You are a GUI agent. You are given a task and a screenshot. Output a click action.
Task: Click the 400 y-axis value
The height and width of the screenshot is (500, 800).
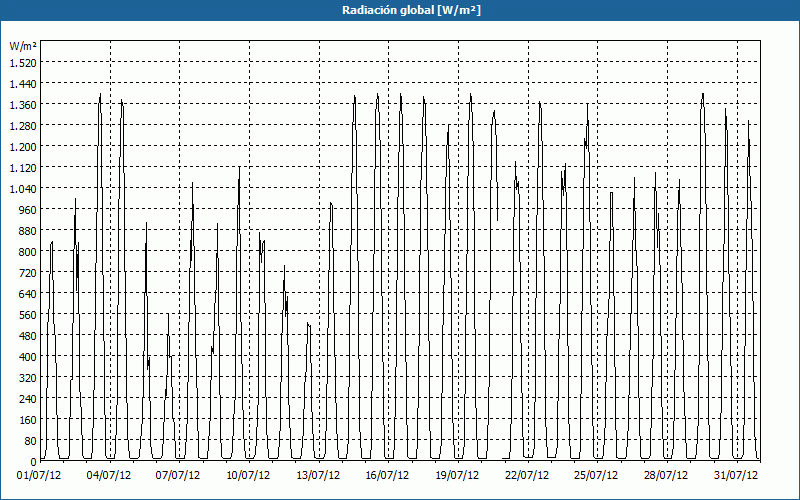click(28, 357)
